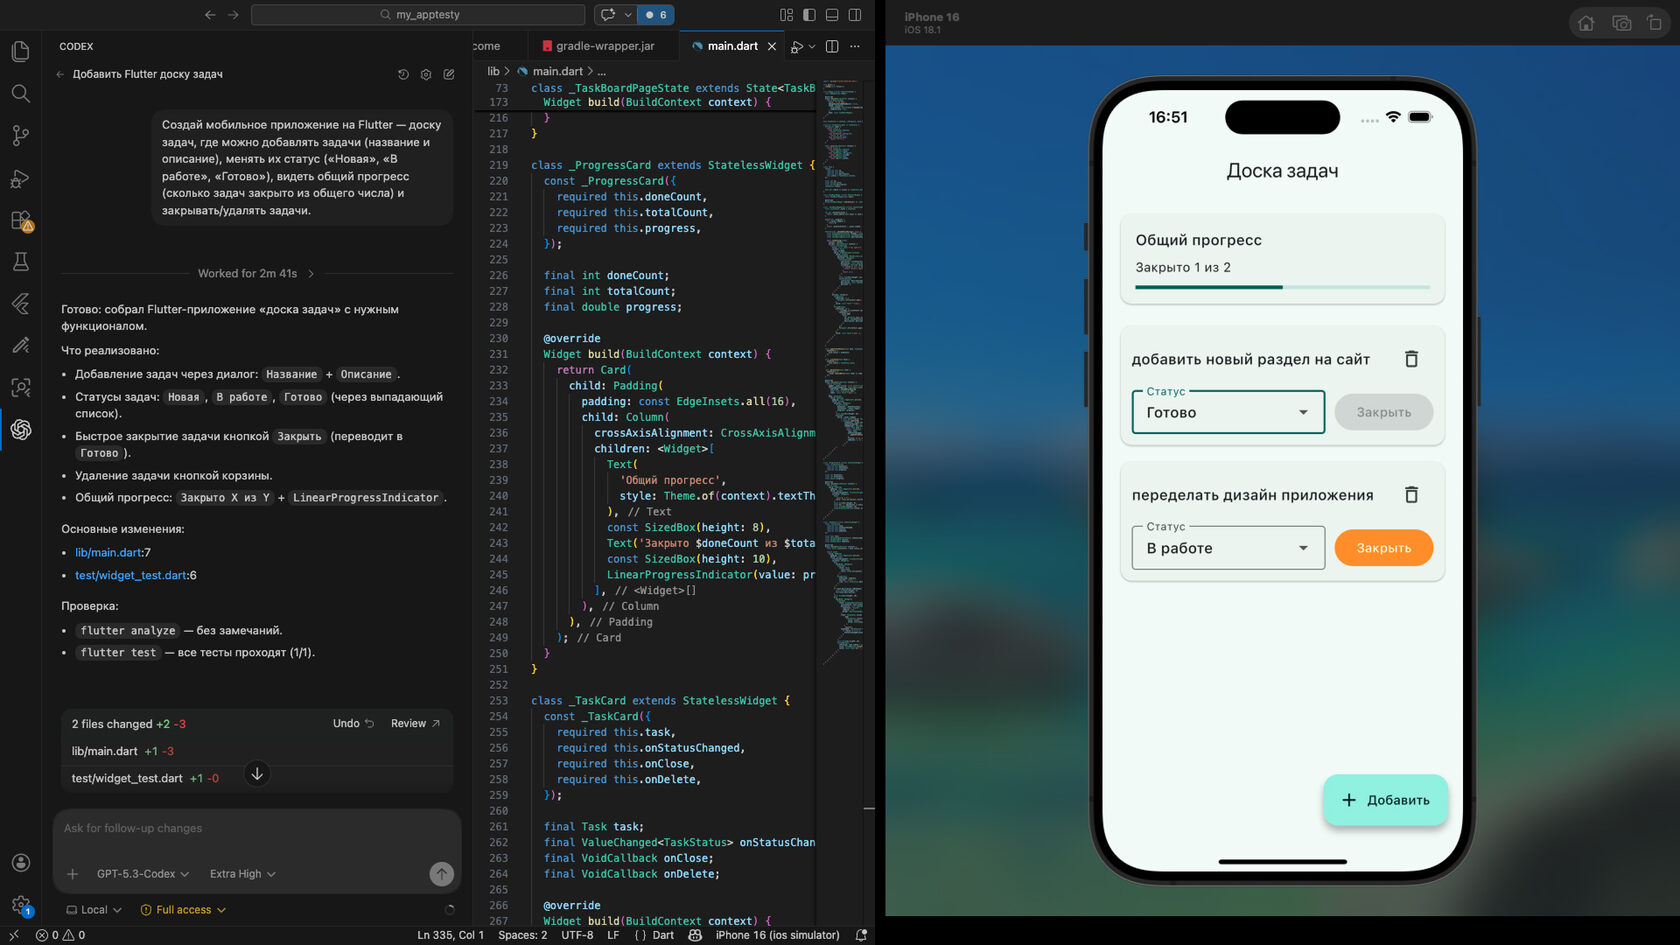Open the lib/main.dart link in the summary

(109, 552)
